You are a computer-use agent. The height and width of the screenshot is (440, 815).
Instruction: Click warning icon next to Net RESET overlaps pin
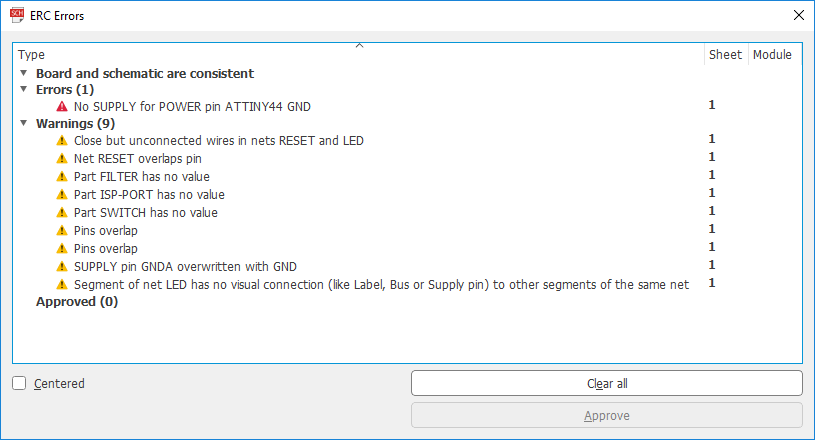62,159
